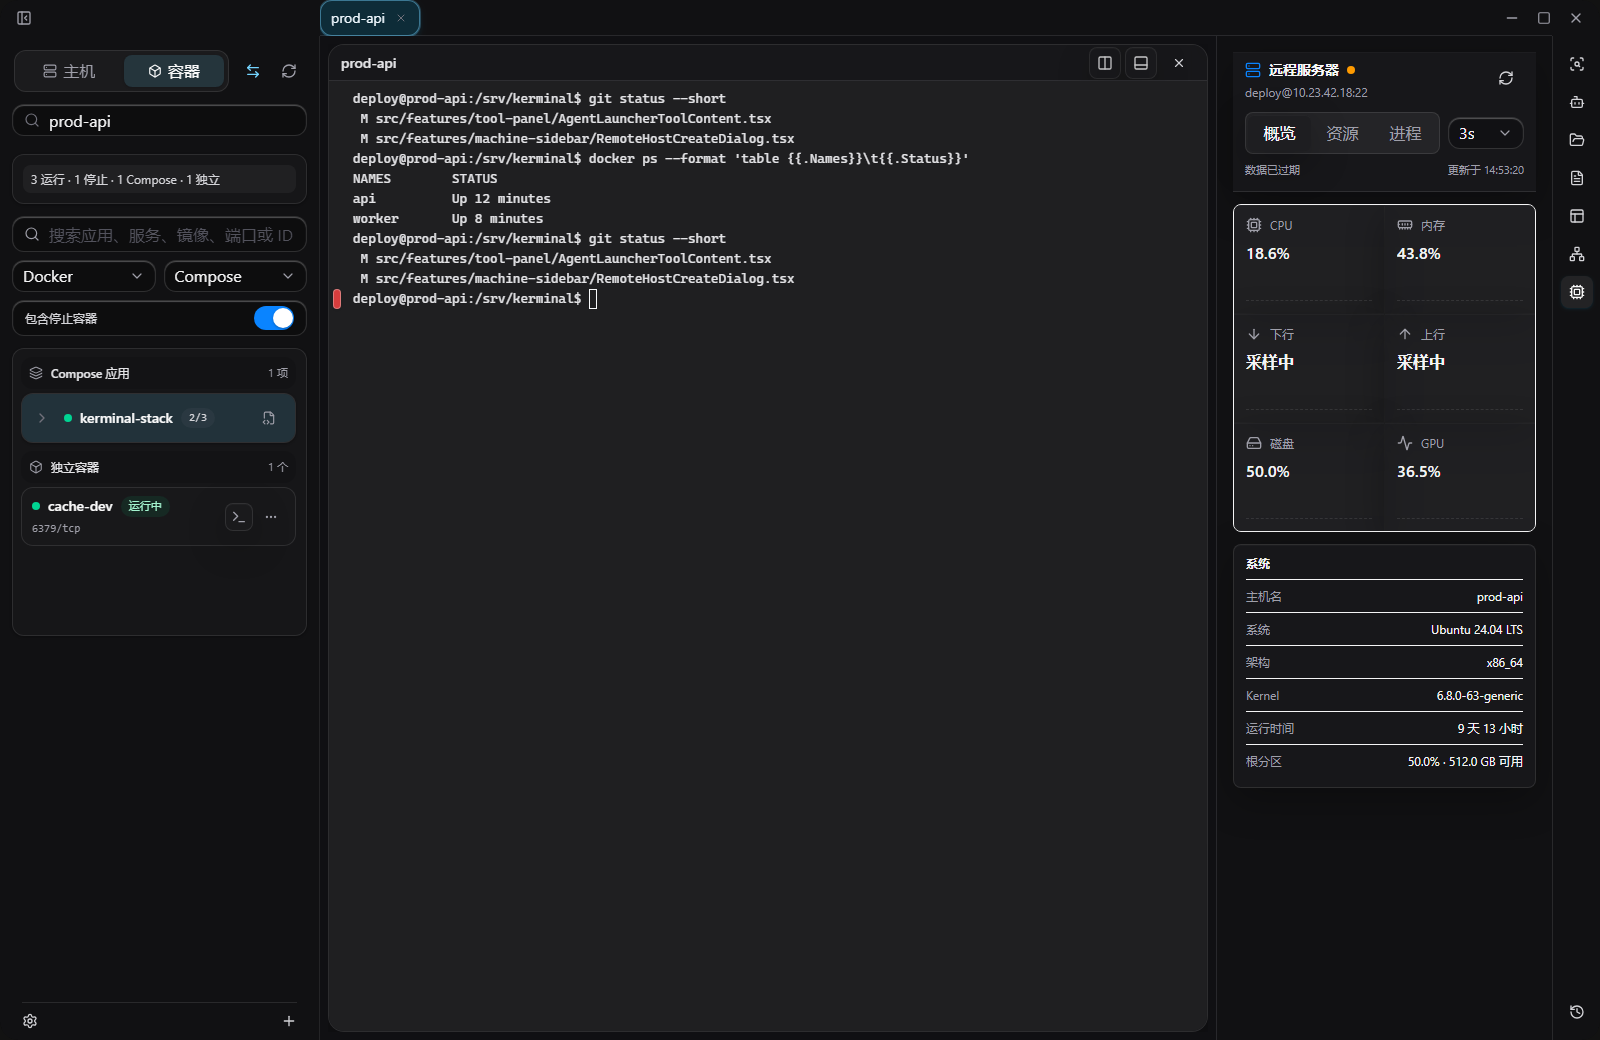Open the AI agent robot tool
This screenshot has width=1600, height=1040.
pyautogui.click(x=1577, y=102)
